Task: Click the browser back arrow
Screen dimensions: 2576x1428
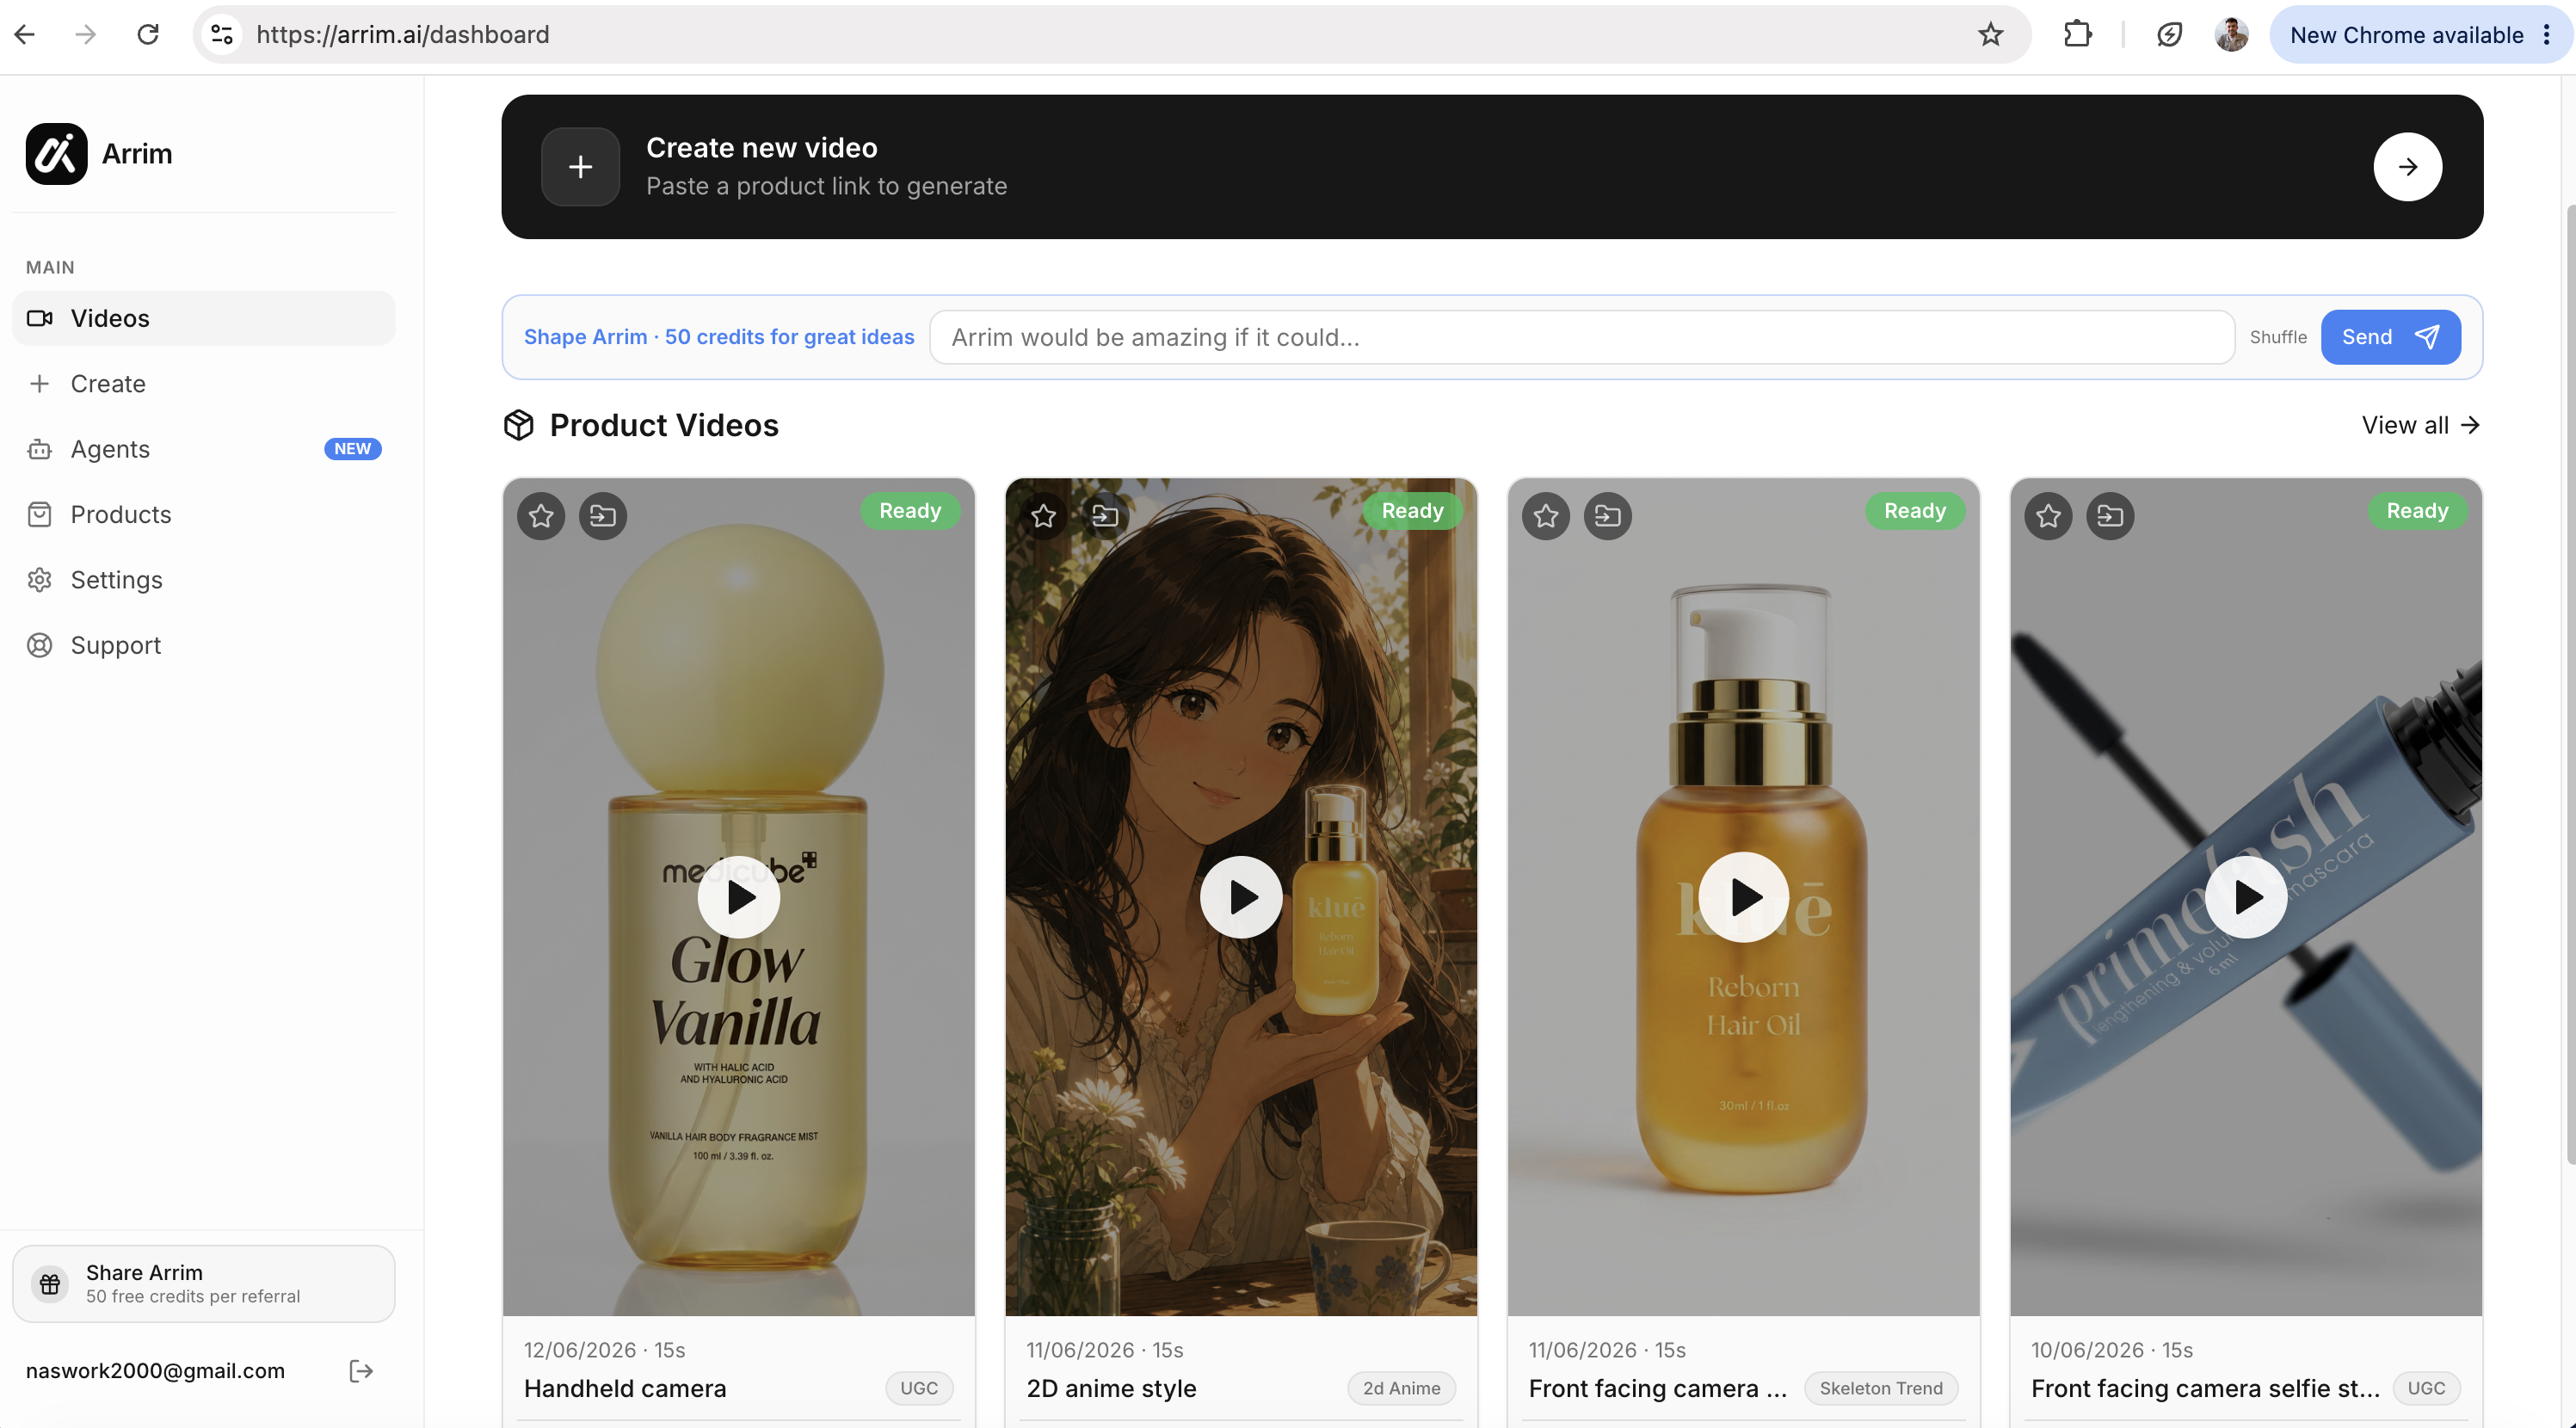Action: coord(25,35)
